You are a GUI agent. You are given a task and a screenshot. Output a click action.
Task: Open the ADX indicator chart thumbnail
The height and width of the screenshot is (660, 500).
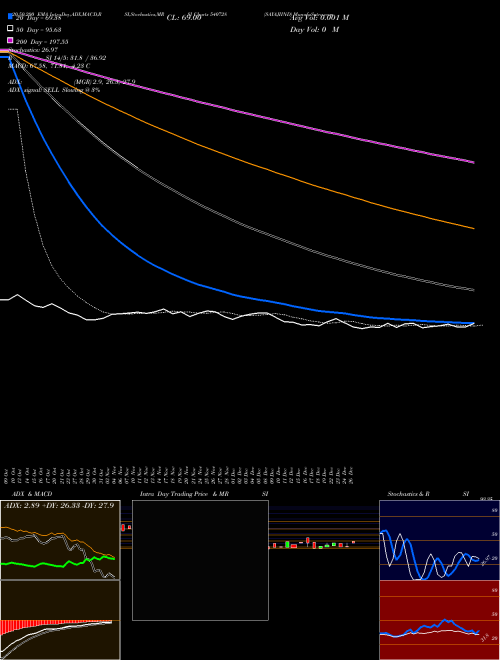click(x=60, y=540)
